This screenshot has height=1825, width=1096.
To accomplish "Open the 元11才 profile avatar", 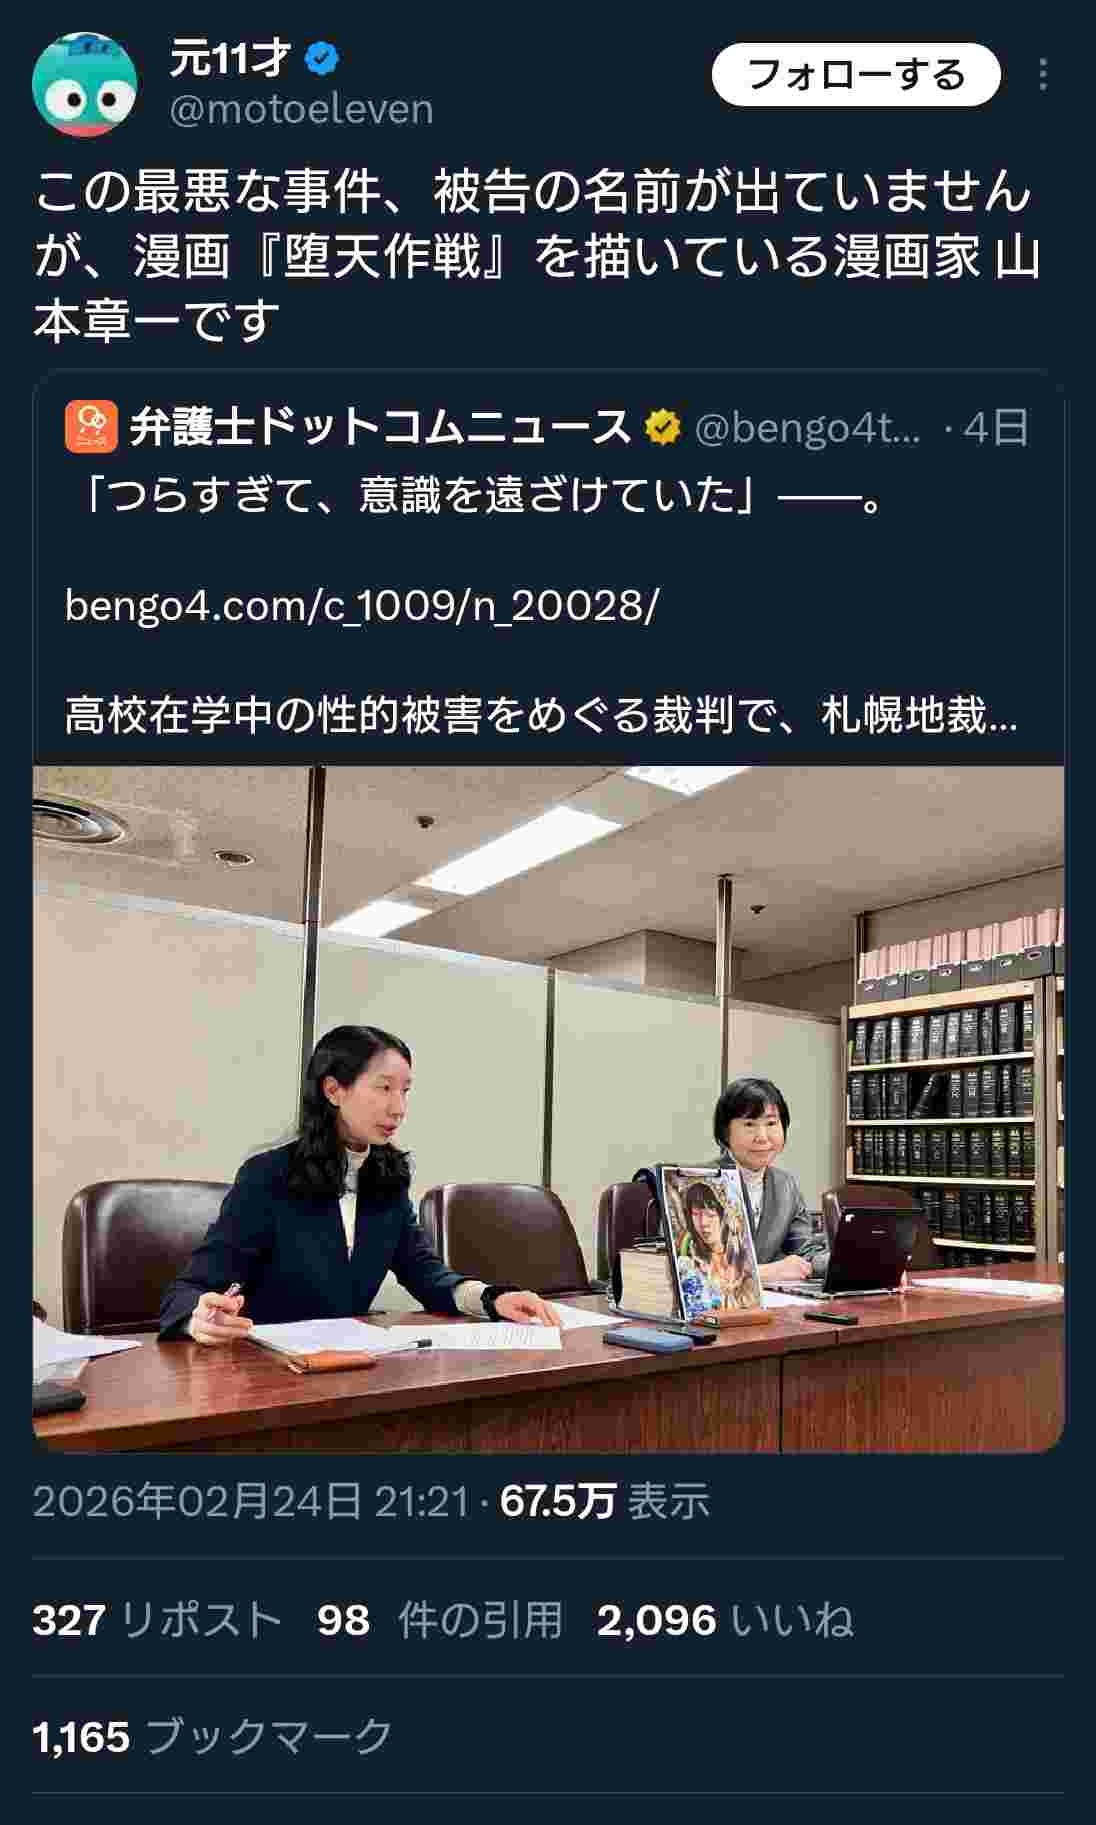I will tap(85, 84).
